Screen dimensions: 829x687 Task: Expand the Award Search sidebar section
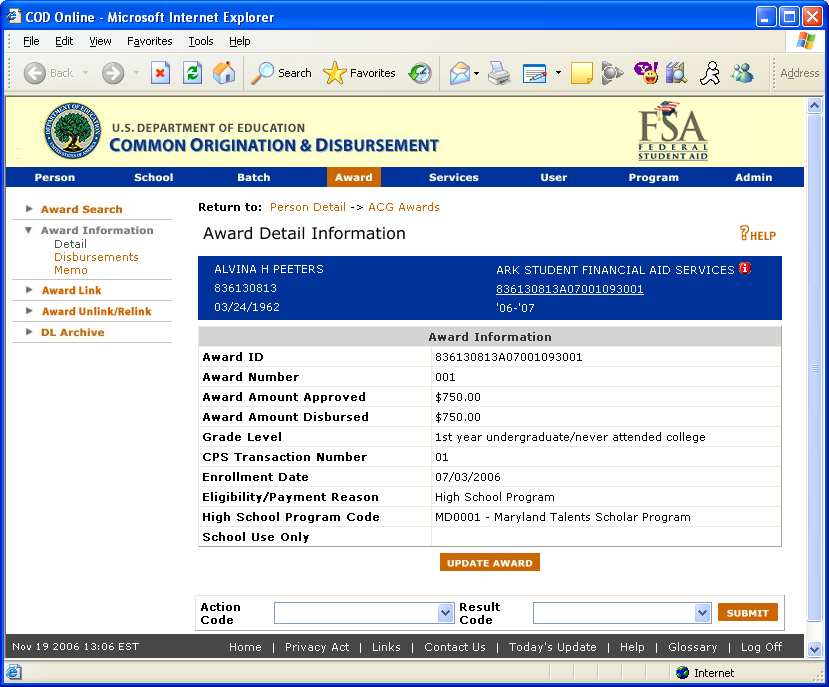click(81, 209)
